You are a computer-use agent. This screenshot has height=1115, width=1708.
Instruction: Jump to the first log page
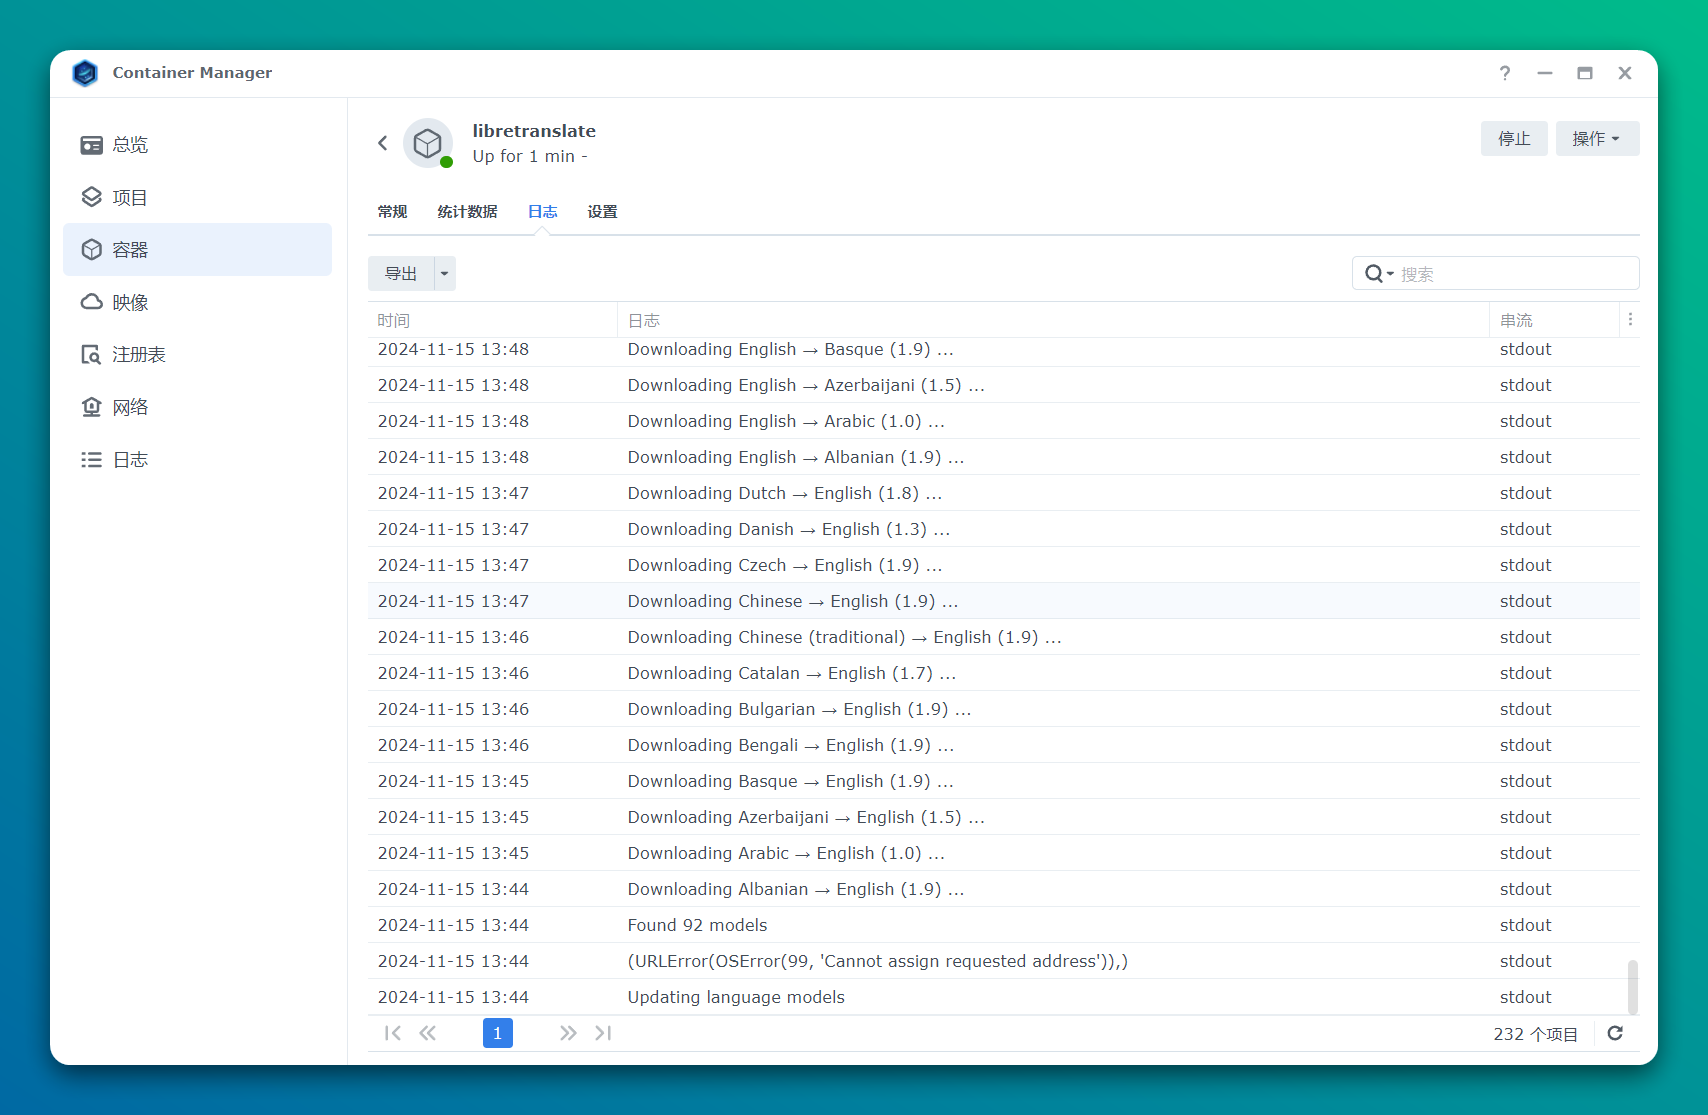[x=393, y=1033]
